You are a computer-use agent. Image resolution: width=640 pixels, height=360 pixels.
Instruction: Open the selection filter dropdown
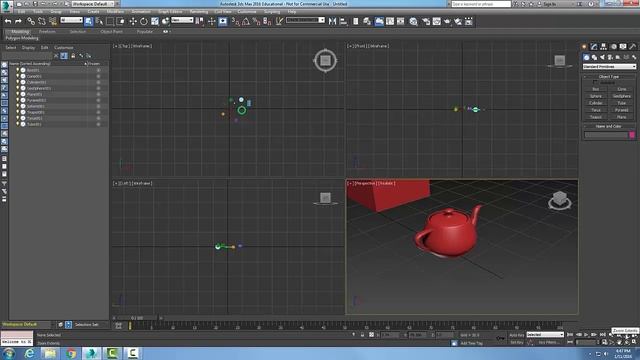[x=71, y=20]
